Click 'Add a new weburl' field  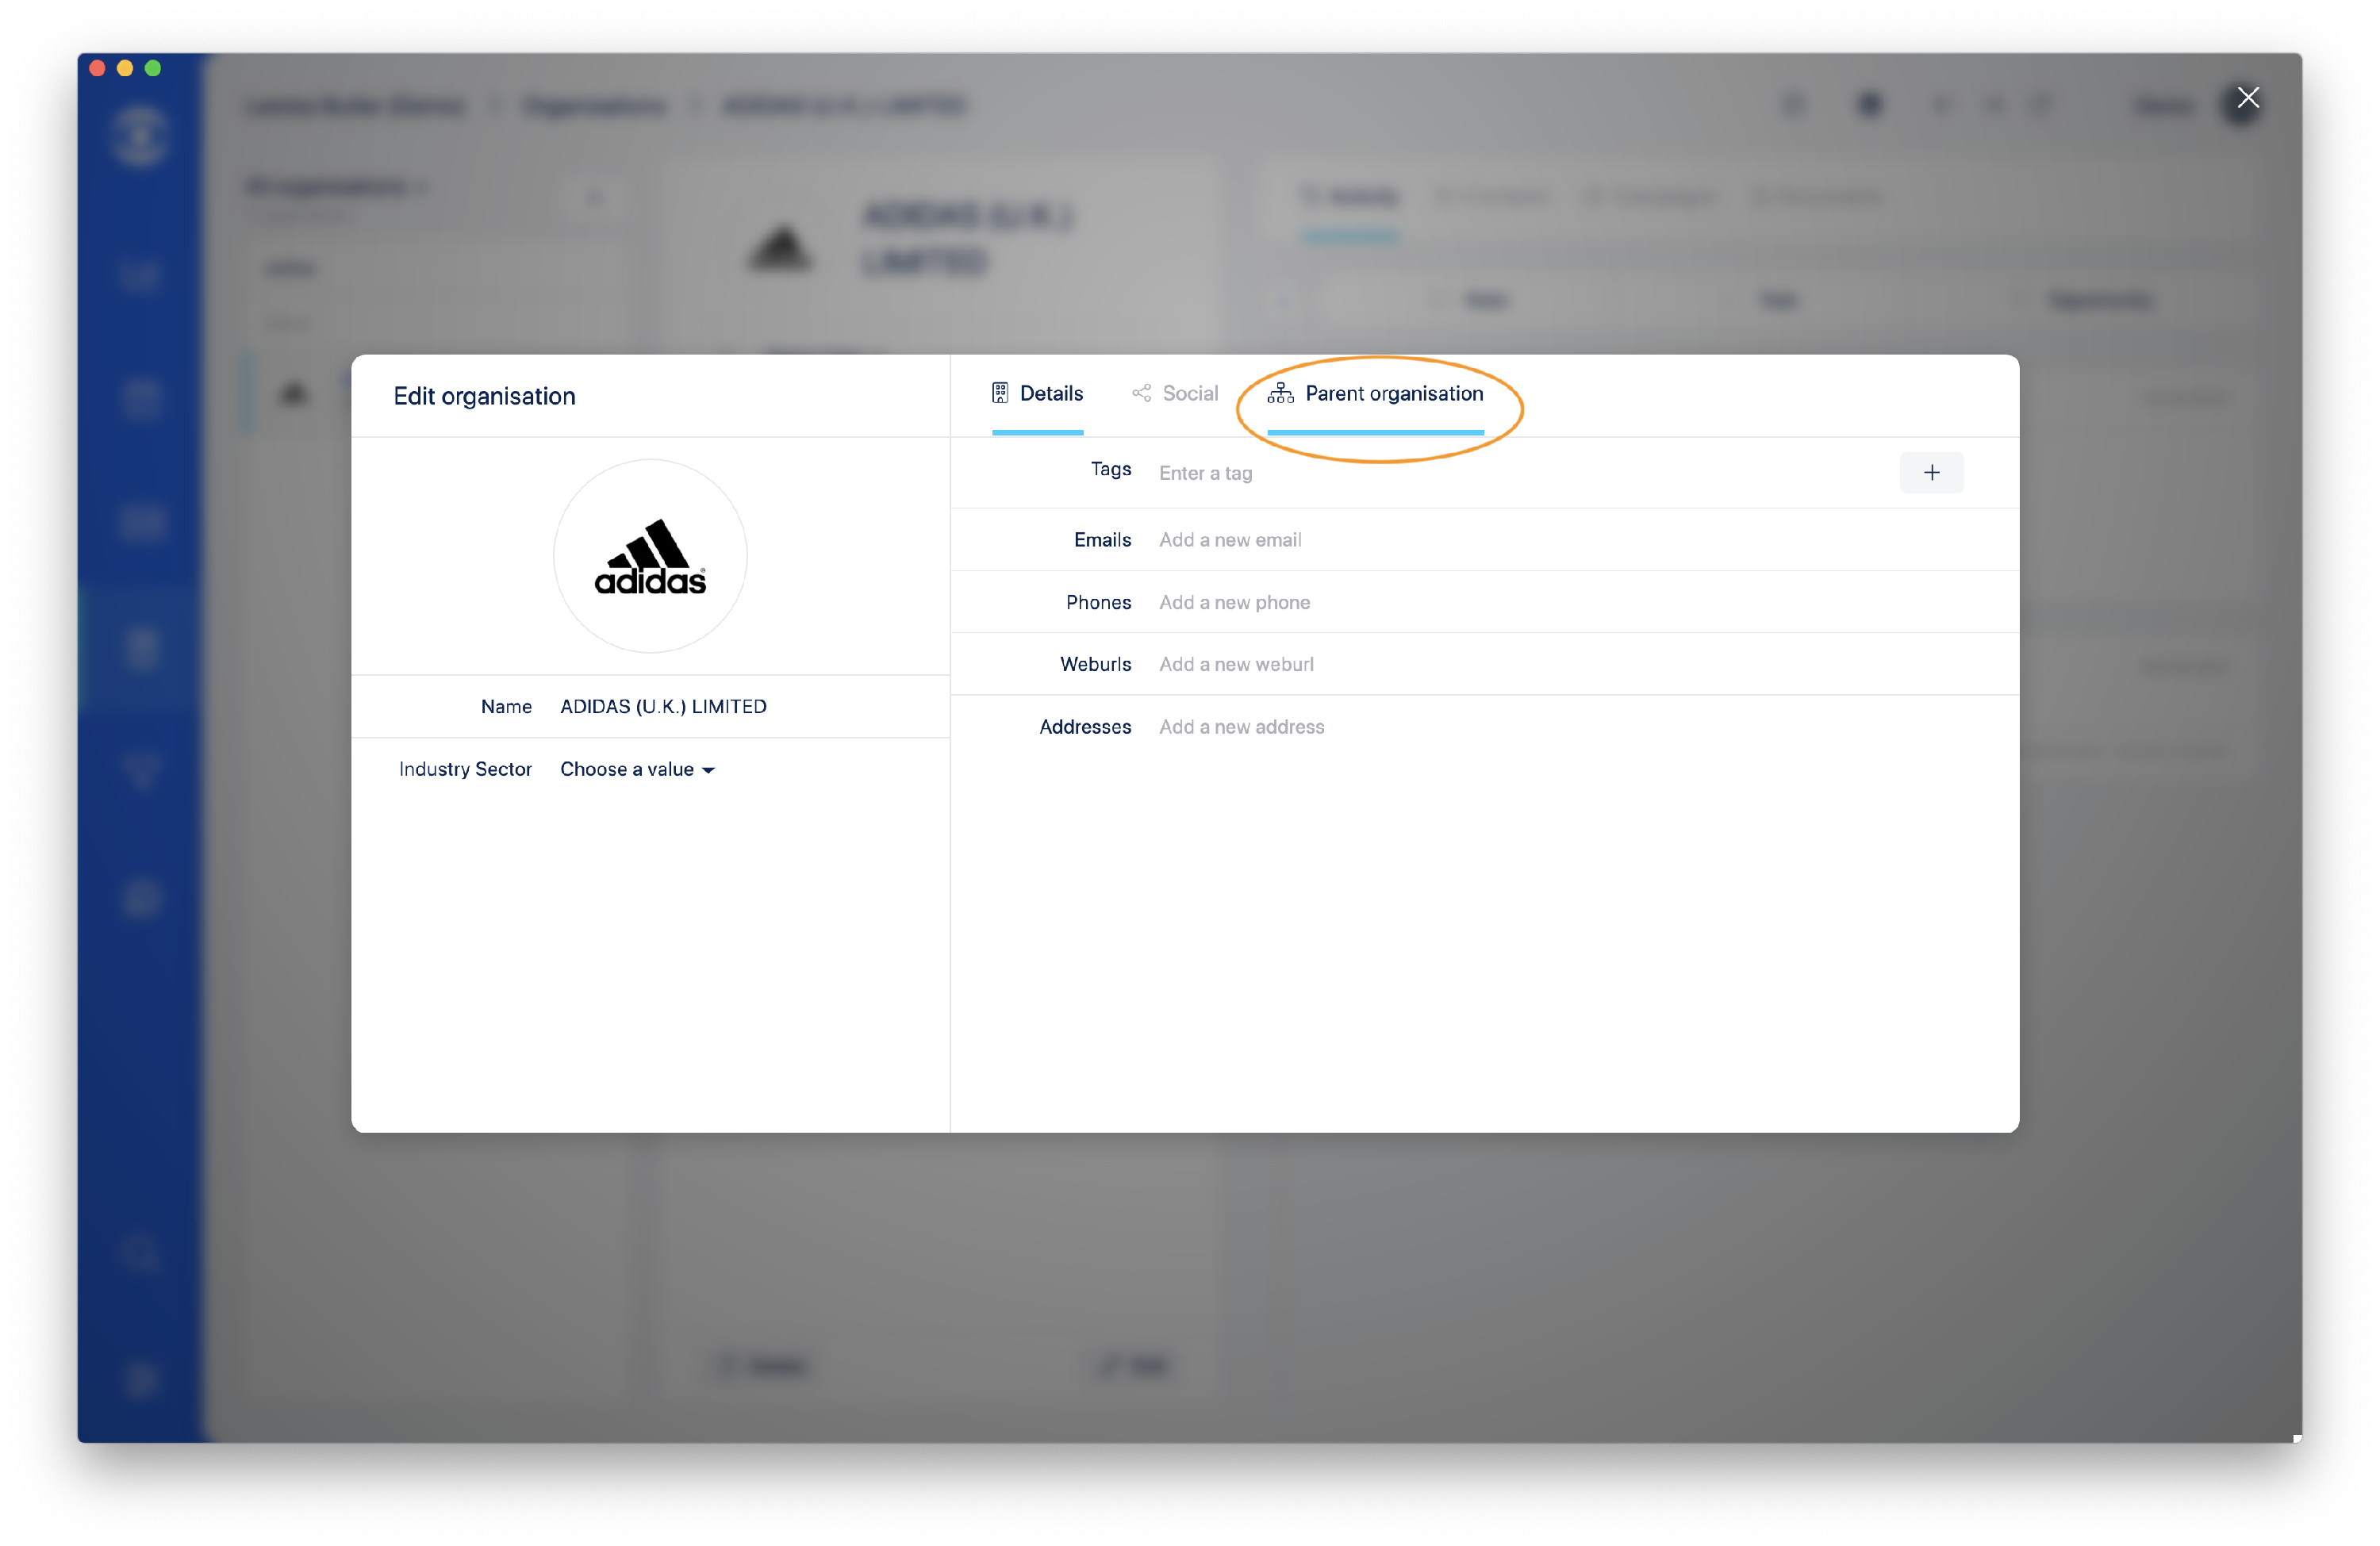(x=1236, y=664)
